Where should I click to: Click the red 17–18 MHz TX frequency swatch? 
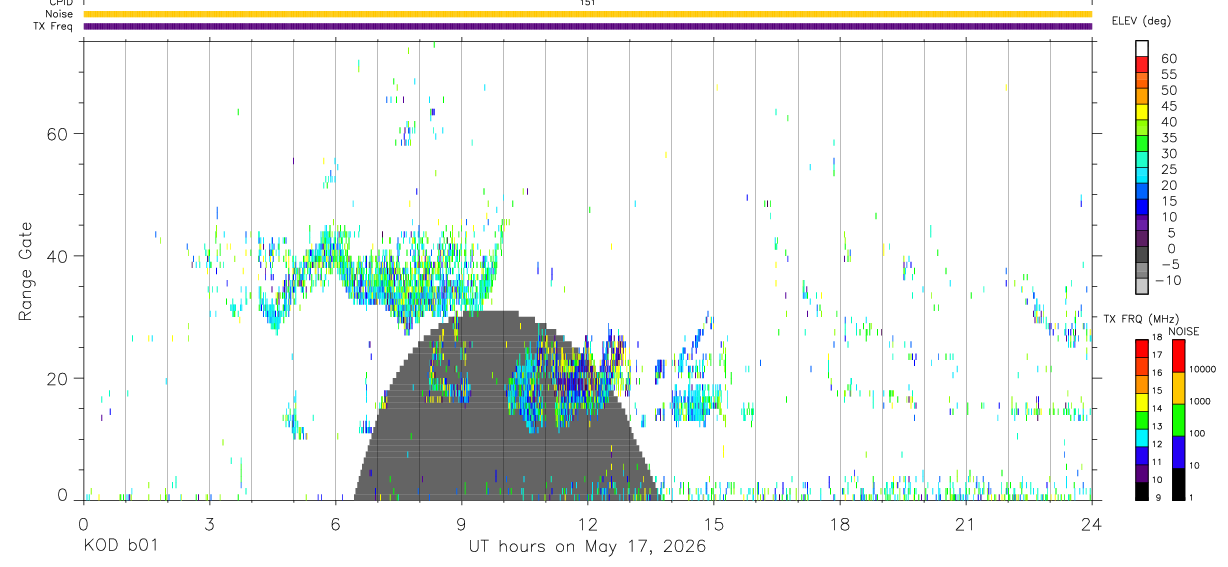(x=1141, y=347)
